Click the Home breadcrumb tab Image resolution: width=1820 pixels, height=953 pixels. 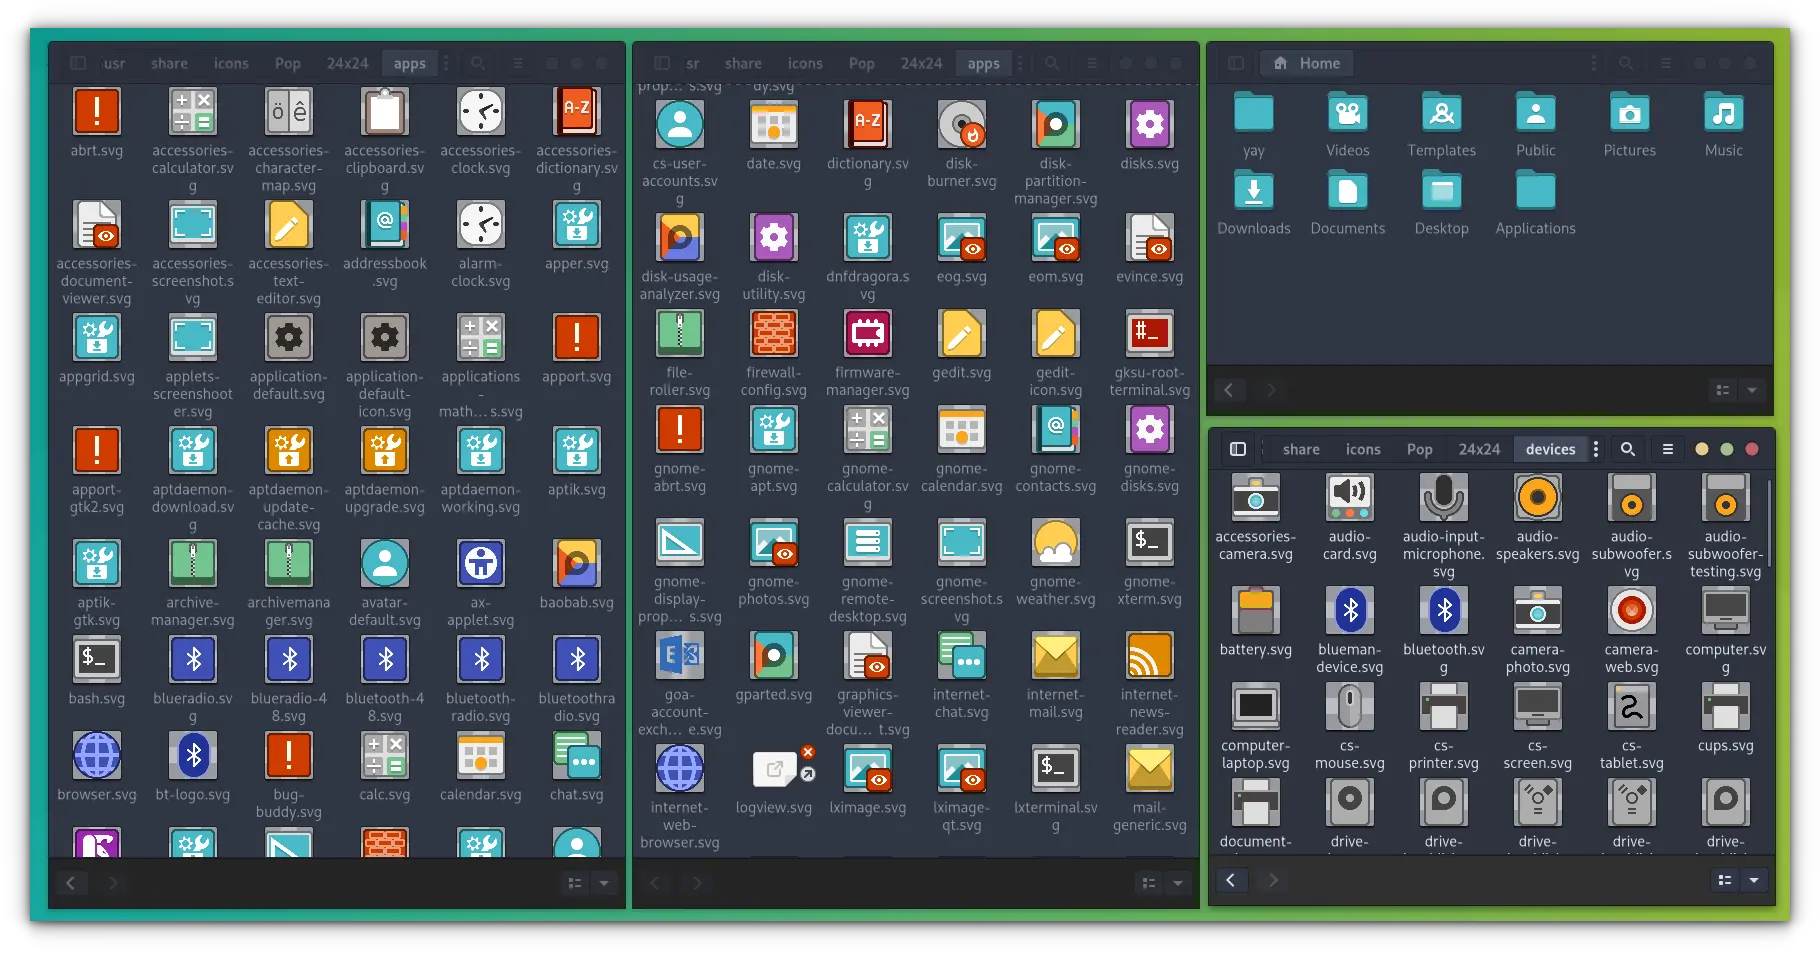pos(1307,63)
